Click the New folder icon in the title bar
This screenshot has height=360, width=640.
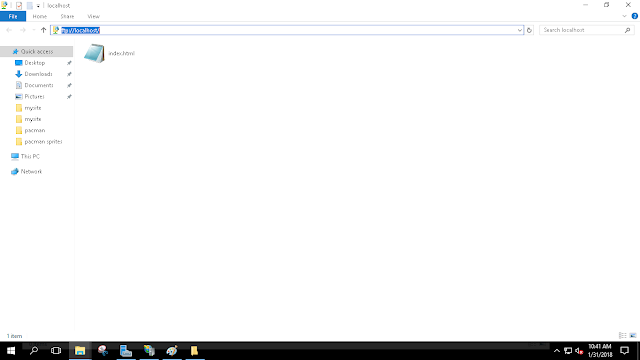point(29,6)
